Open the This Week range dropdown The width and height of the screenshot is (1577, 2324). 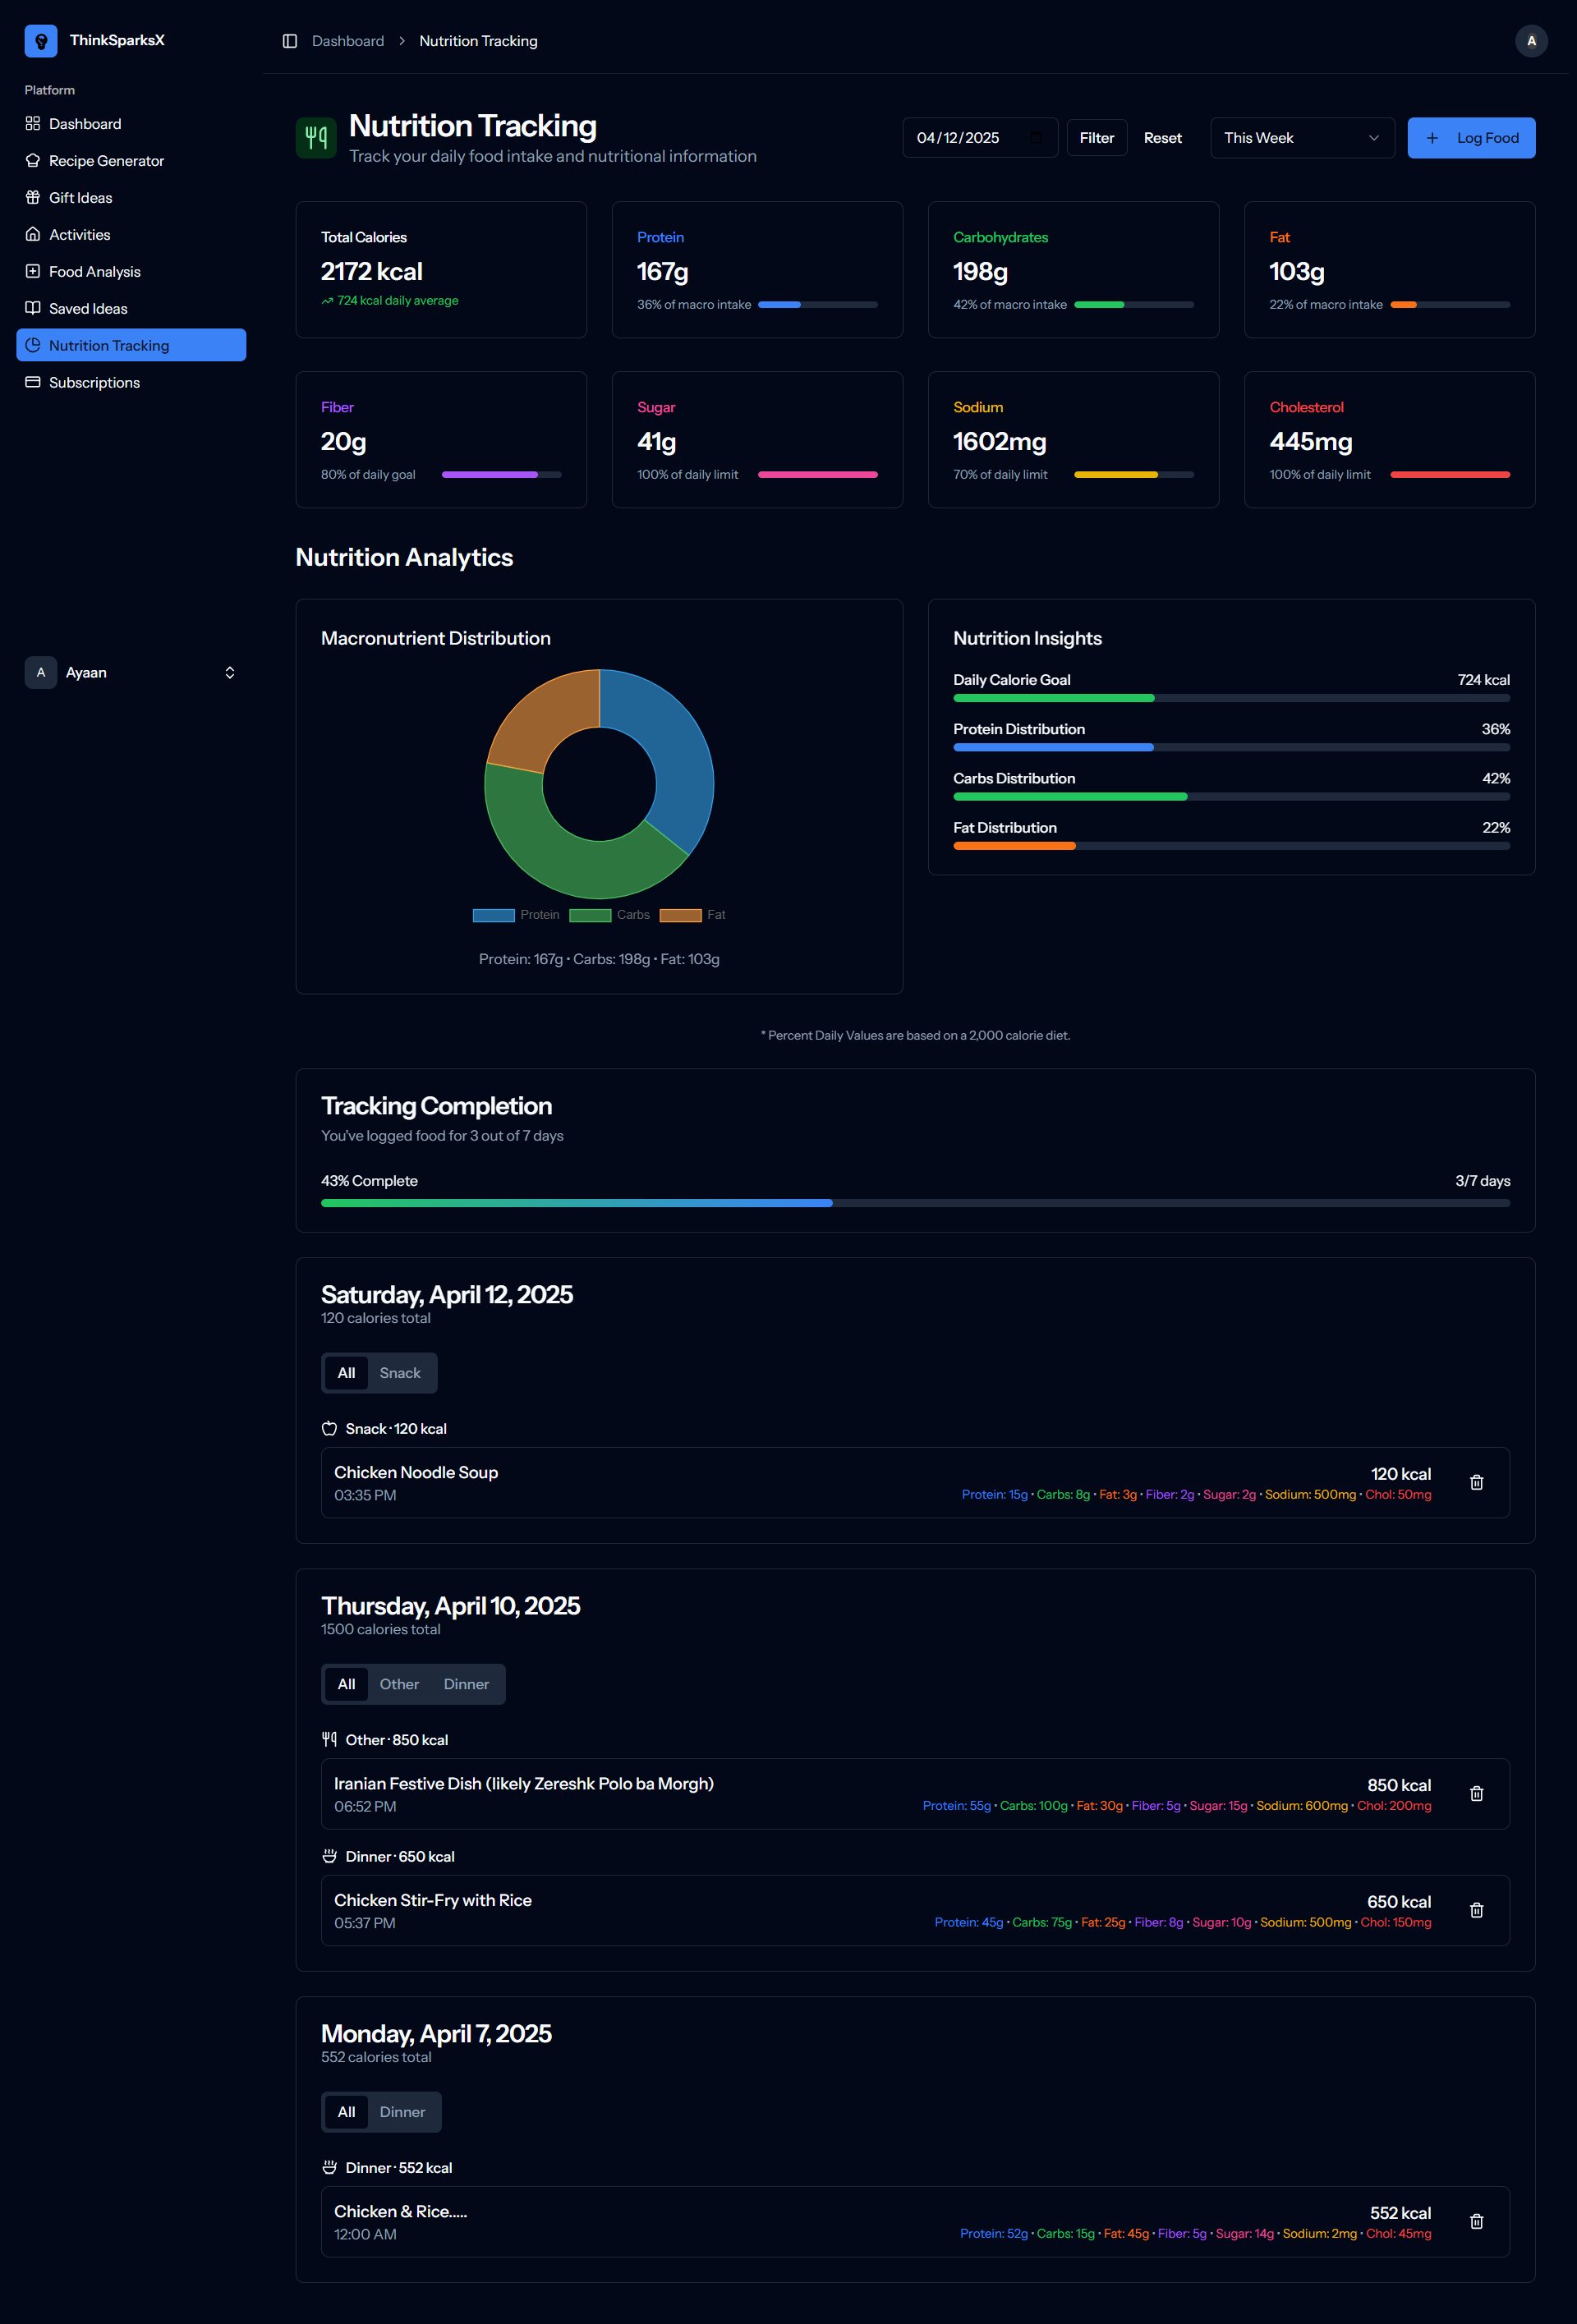(1301, 138)
